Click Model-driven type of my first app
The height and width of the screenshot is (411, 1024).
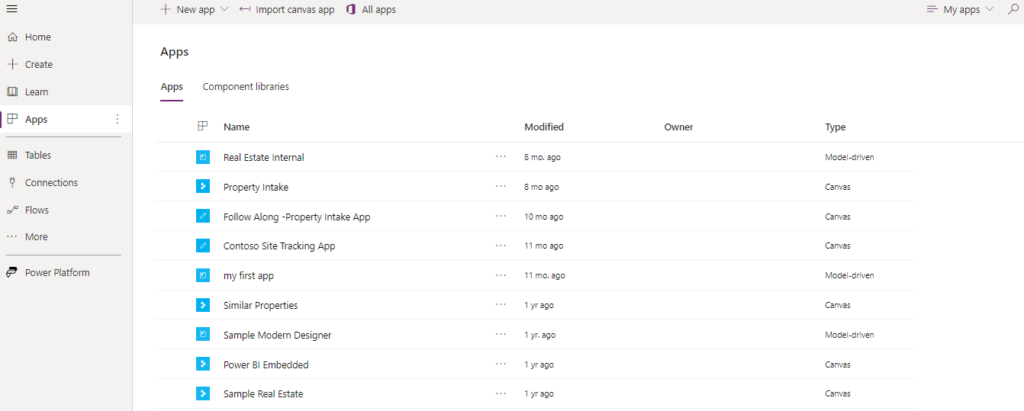849,276
